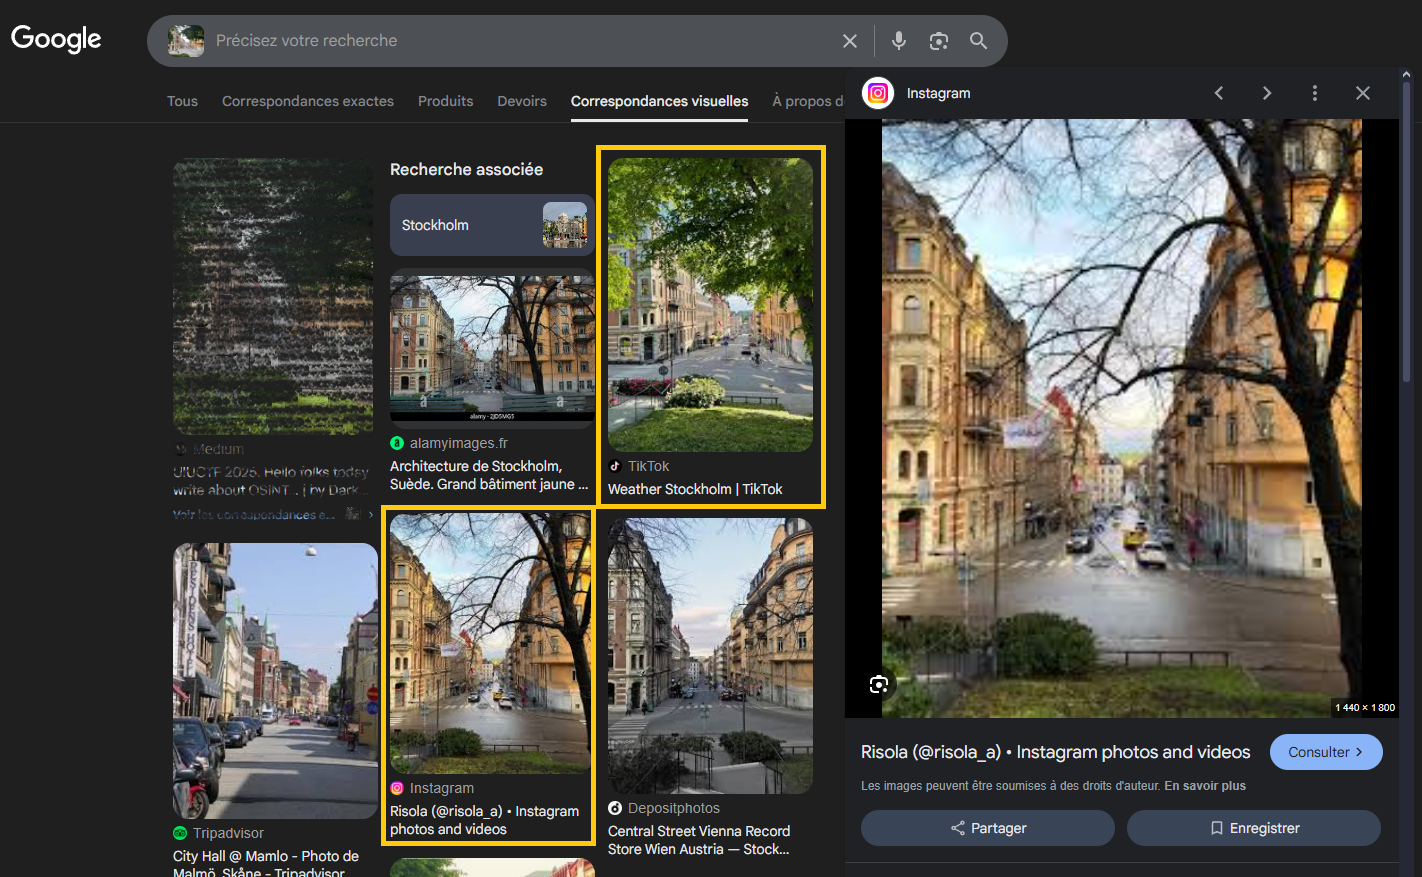This screenshot has height=877, width=1422.
Task: Focus the 'Précisez votre recherche' search field
Action: (x=520, y=41)
